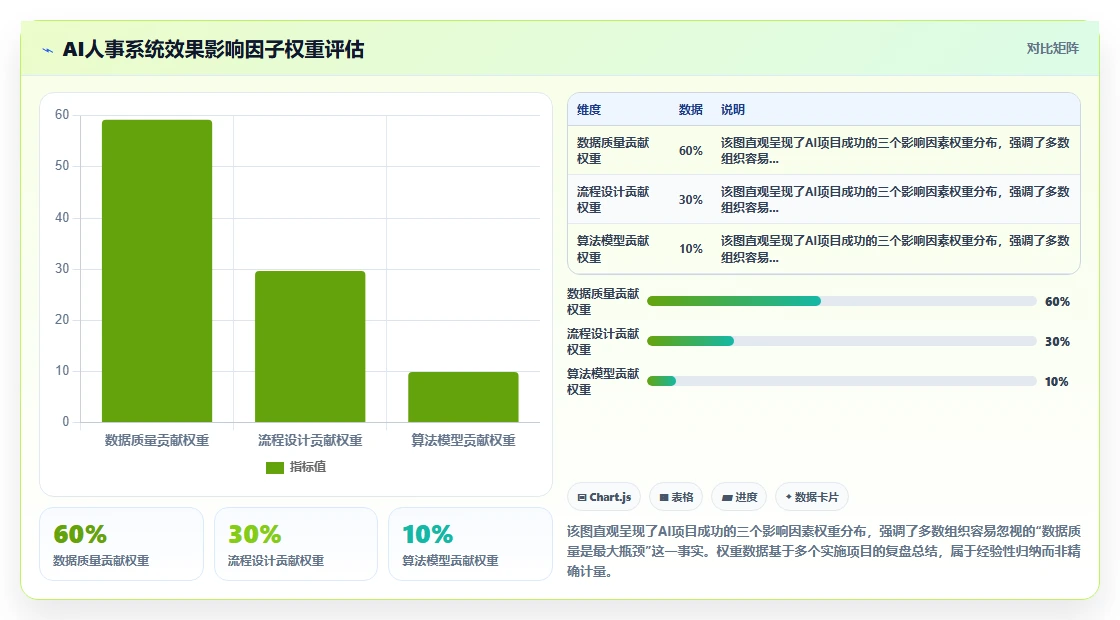Screen dimensions: 1120x620
Task: Select the 进度 tag
Action: coord(739,497)
